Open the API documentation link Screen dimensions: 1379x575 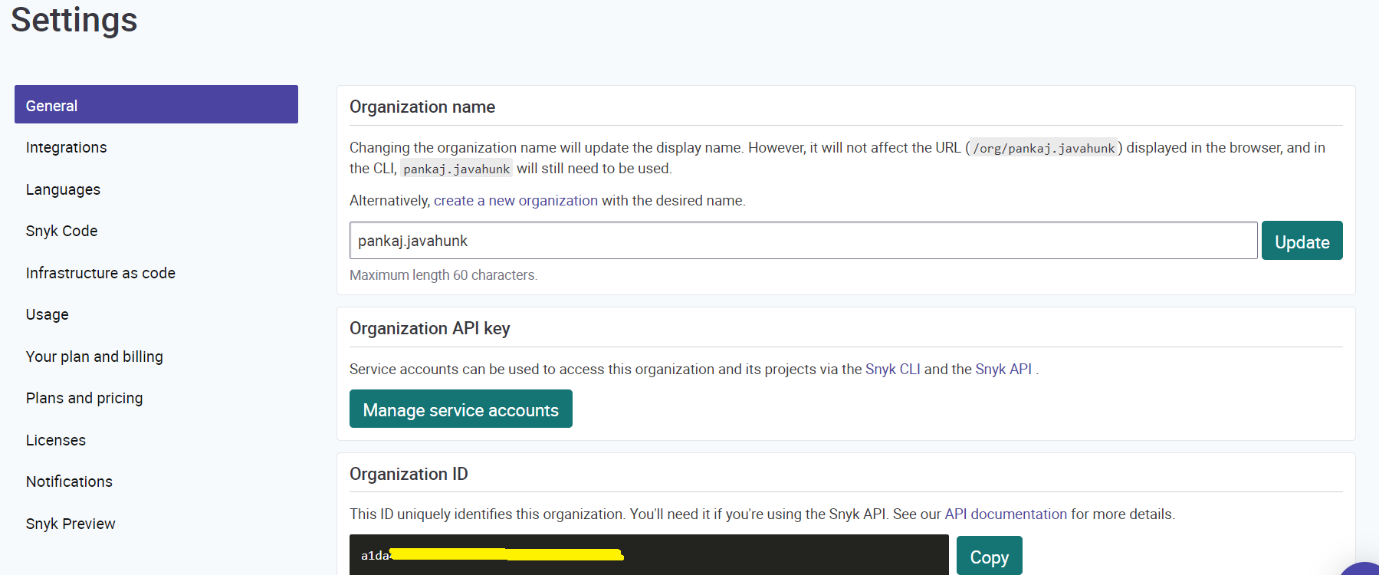click(x=1006, y=514)
